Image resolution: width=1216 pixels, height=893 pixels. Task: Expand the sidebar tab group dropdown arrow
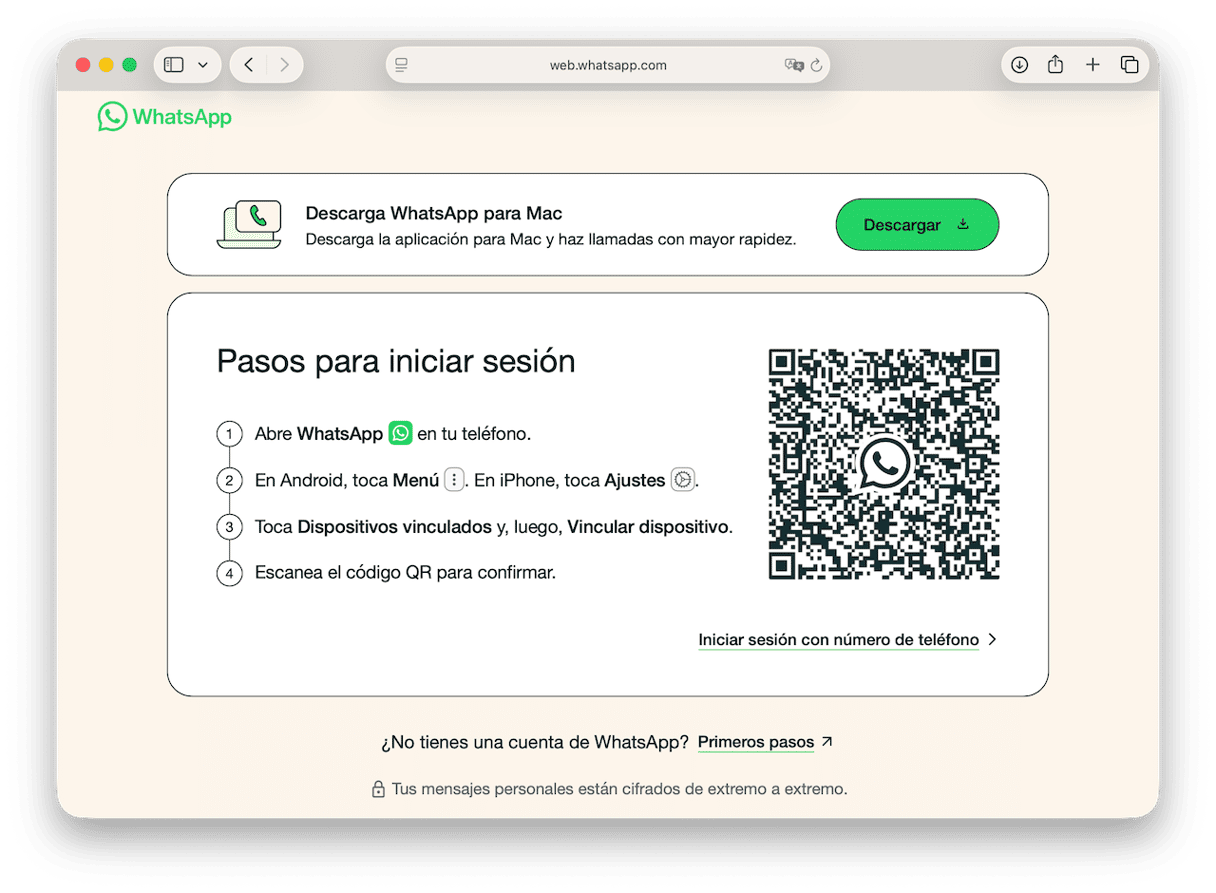(x=203, y=65)
